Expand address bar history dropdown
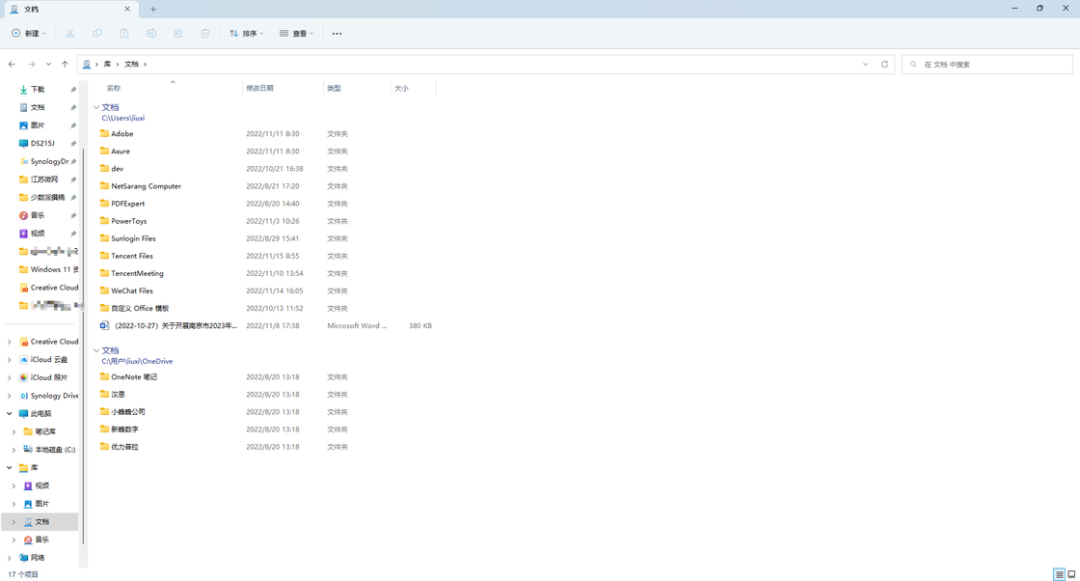The image size is (1080, 581). pyautogui.click(x=865, y=64)
